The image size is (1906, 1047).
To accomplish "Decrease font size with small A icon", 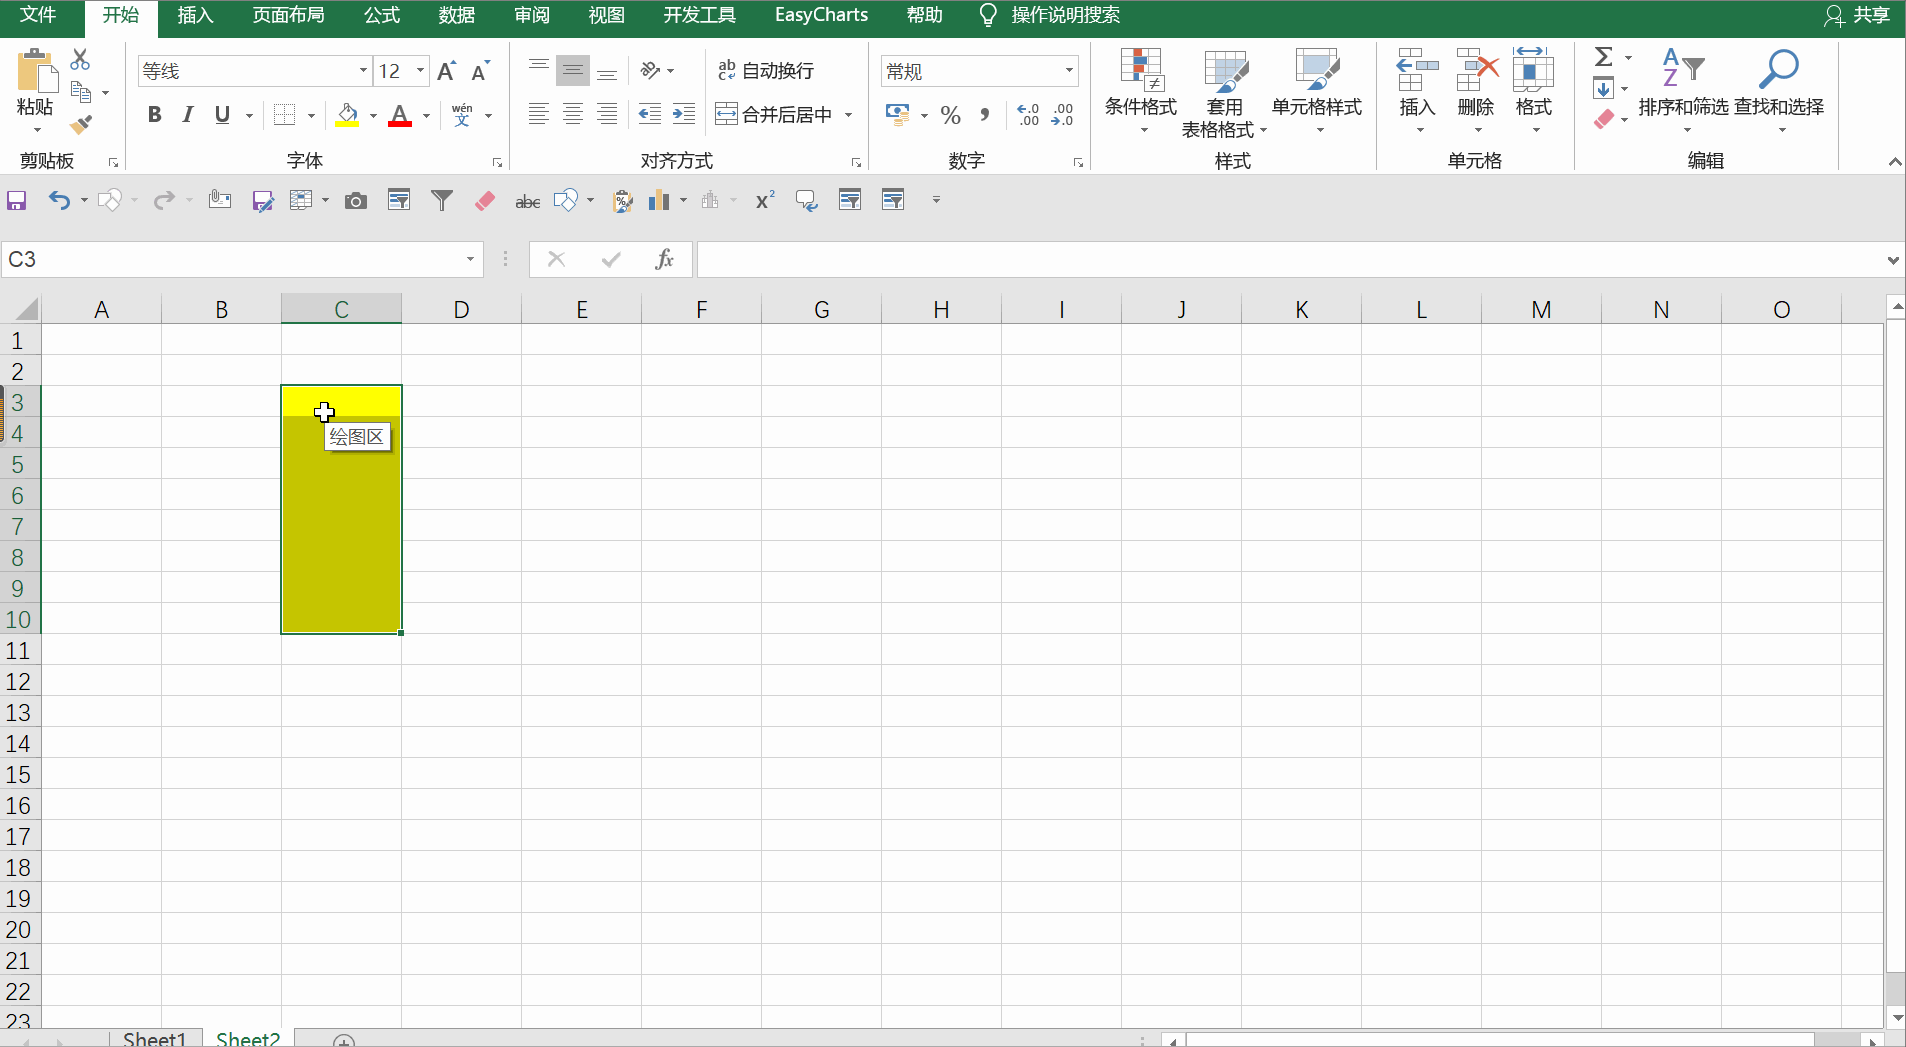I will [x=481, y=71].
